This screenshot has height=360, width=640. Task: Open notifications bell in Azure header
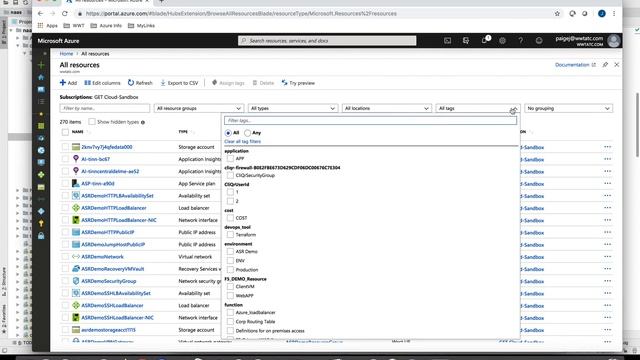click(x=484, y=40)
